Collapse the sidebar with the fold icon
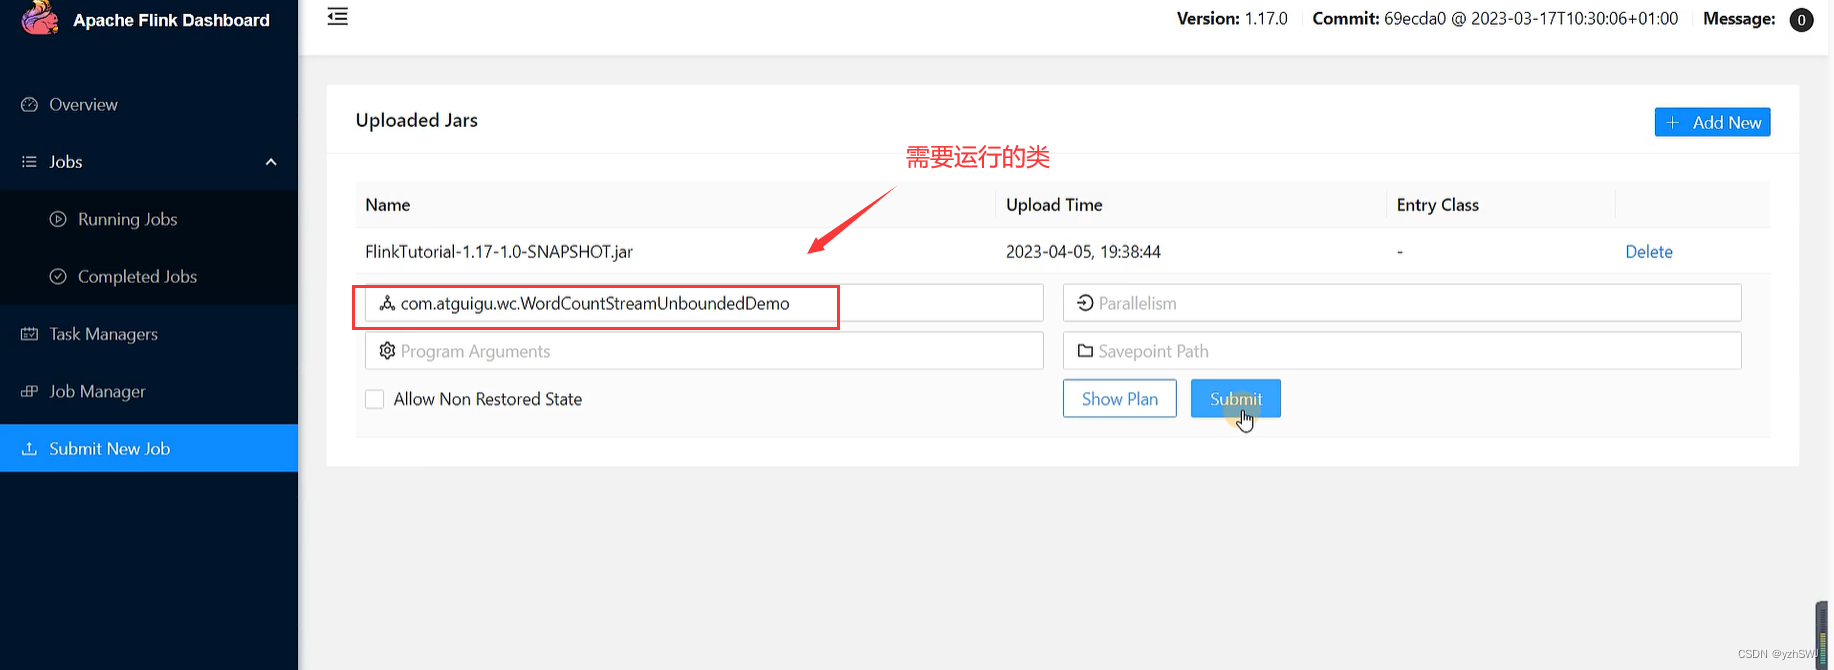 338,16
